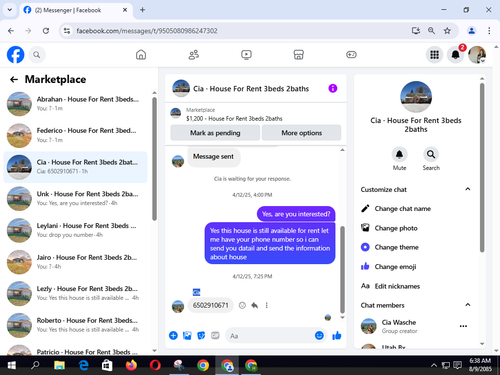
Task: Reload the page
Action: (46, 31)
